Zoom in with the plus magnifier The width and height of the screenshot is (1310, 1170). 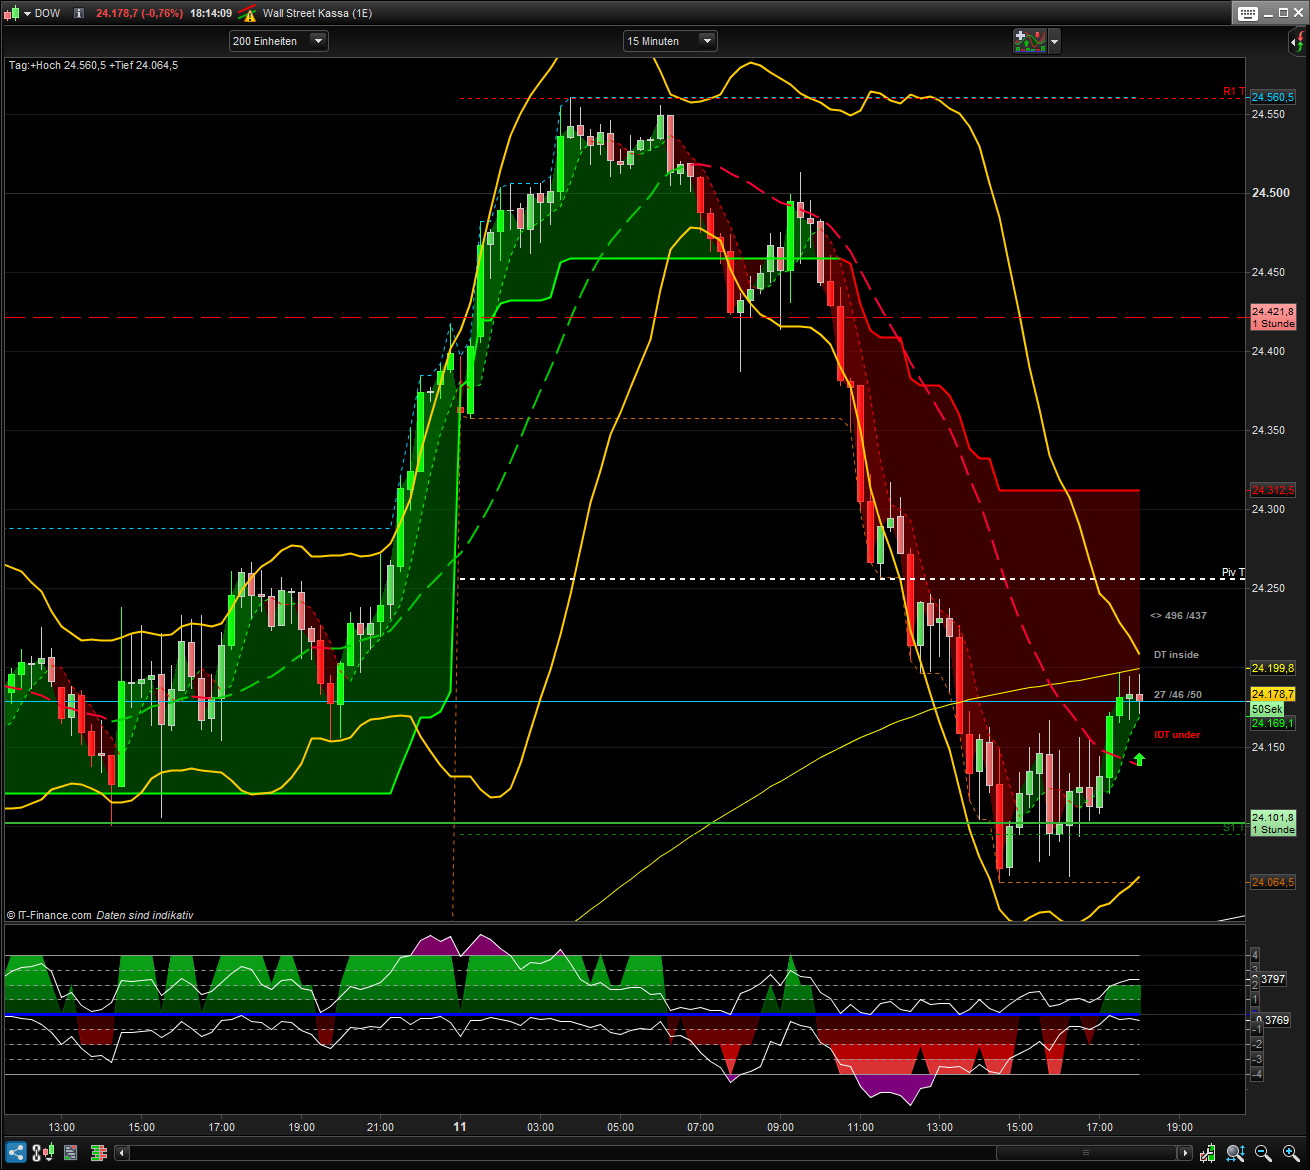(x=1291, y=1153)
